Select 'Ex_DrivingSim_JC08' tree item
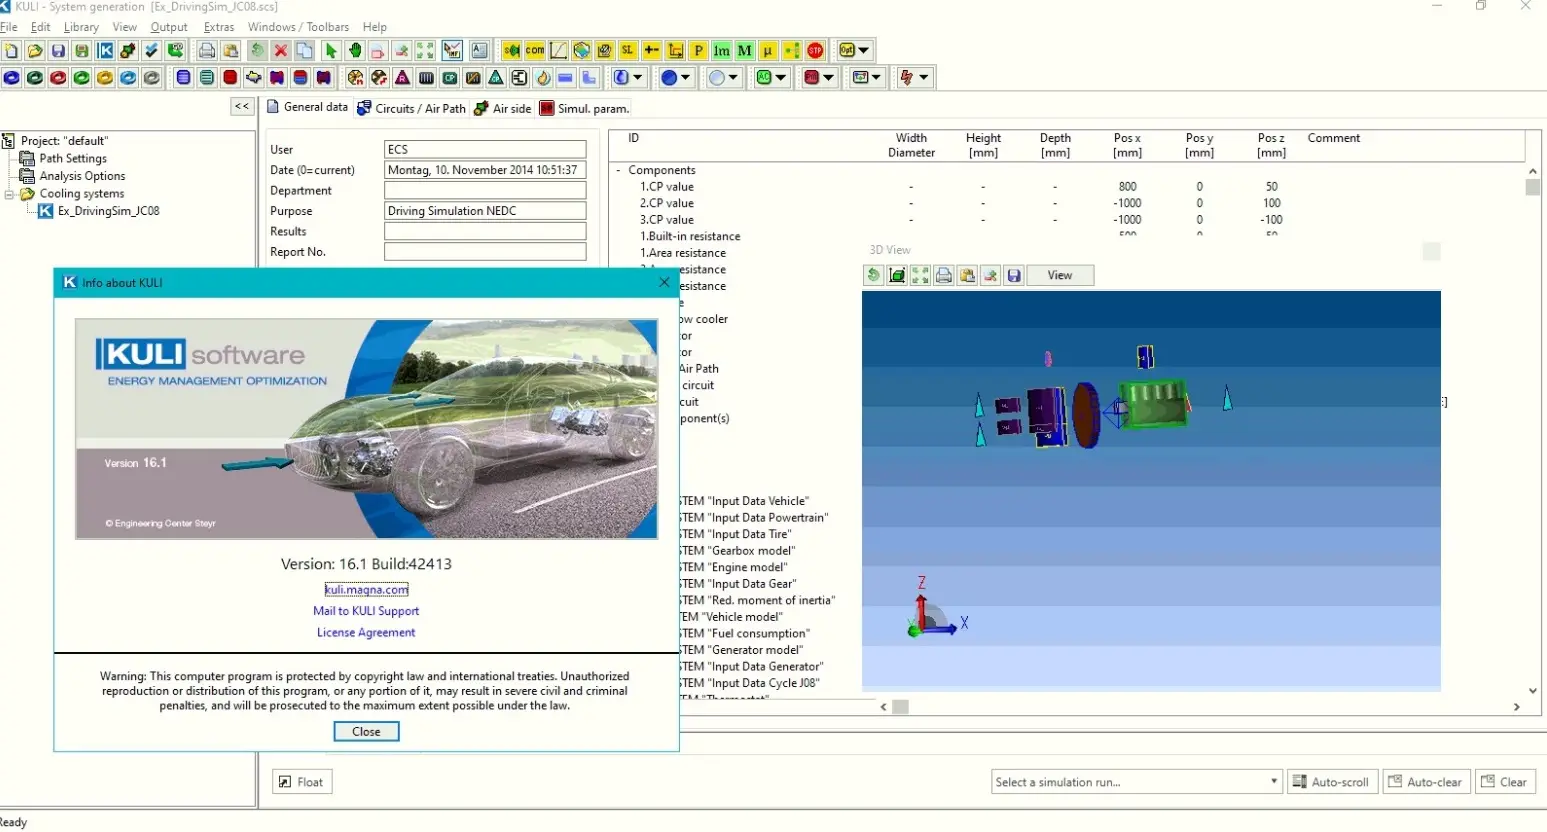1547x832 pixels. 108,211
